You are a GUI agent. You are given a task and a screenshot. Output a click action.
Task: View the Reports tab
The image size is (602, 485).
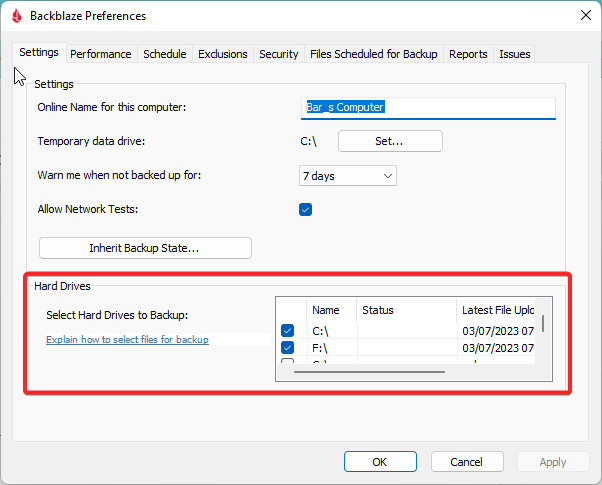468,54
